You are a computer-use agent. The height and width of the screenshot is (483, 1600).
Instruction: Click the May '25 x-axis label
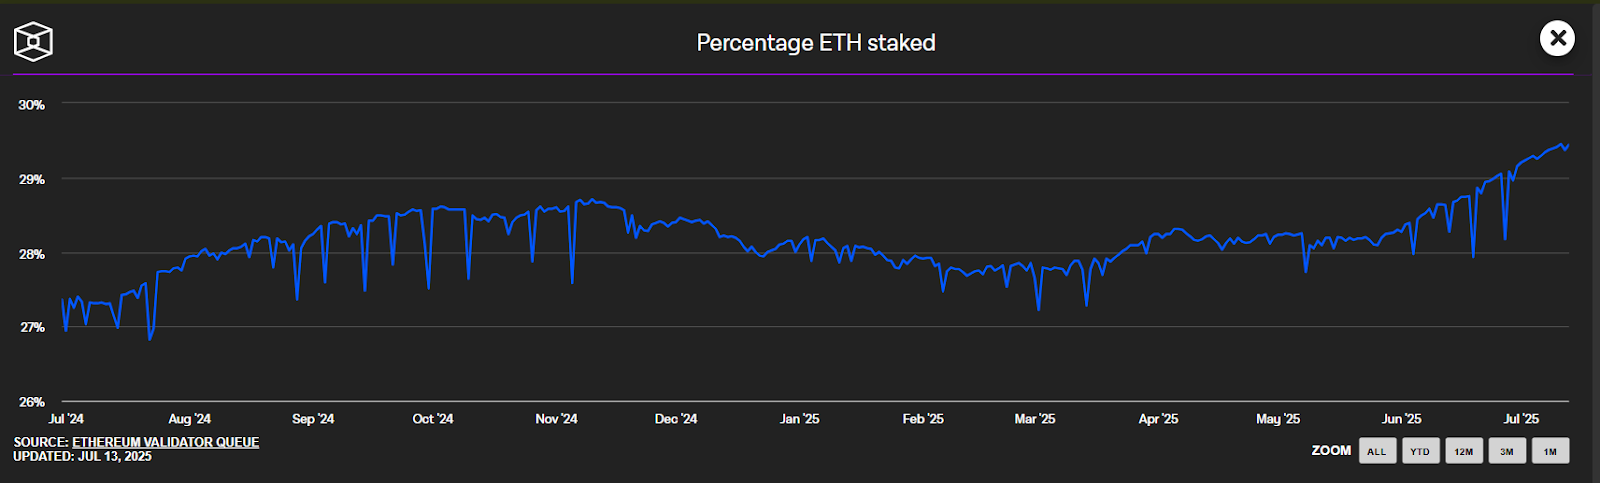click(x=1278, y=419)
